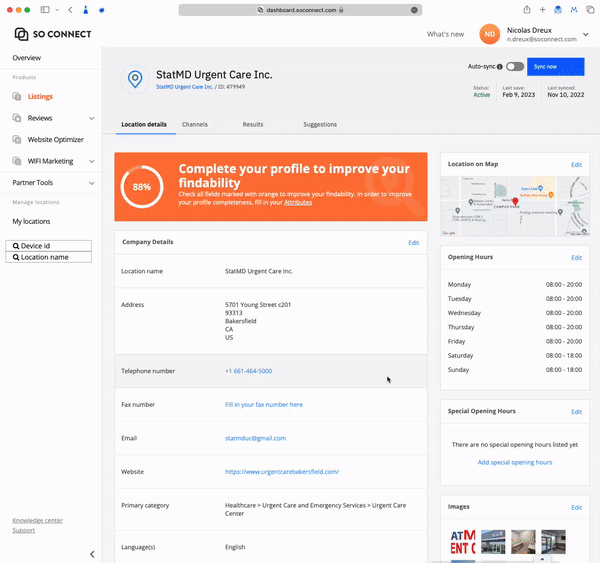Image resolution: width=600 pixels, height=563 pixels.
Task: Click What's new in the header
Action: coord(445,34)
